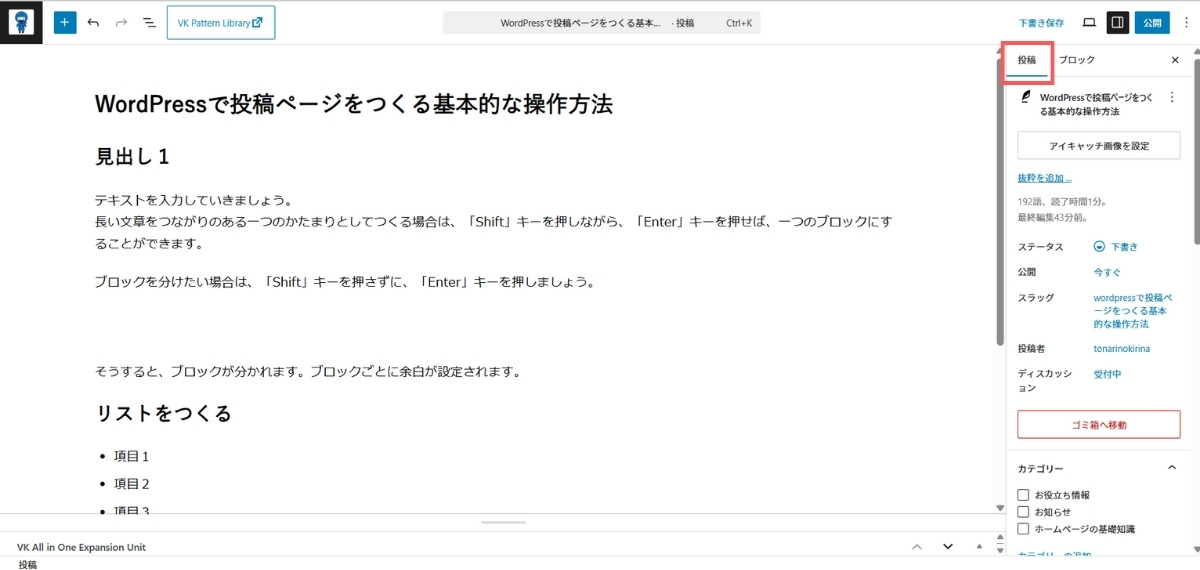Move VK All in One Expansion Unit panel up
1200x570 pixels.
point(917,547)
